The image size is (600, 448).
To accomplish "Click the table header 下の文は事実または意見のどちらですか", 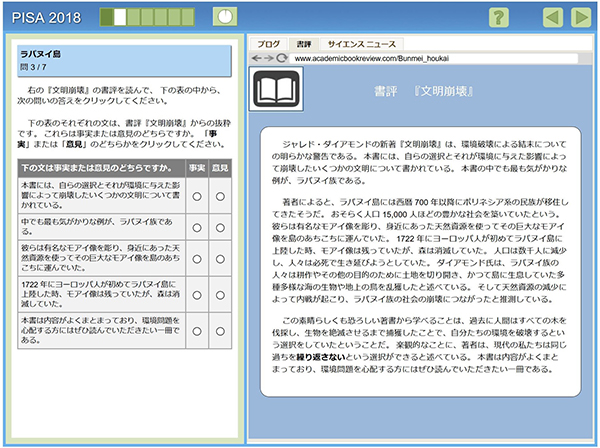I will [x=96, y=168].
